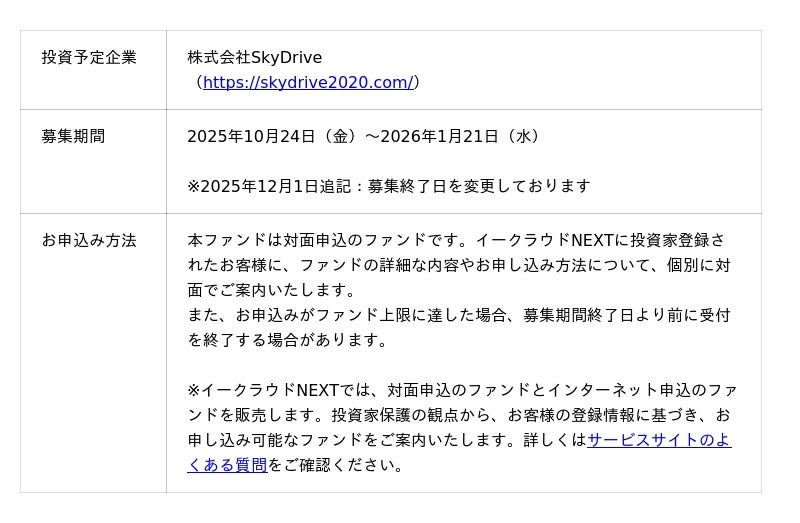Open the サービスサイトのよくある質問 link
800x523 pixels.
[659, 440]
